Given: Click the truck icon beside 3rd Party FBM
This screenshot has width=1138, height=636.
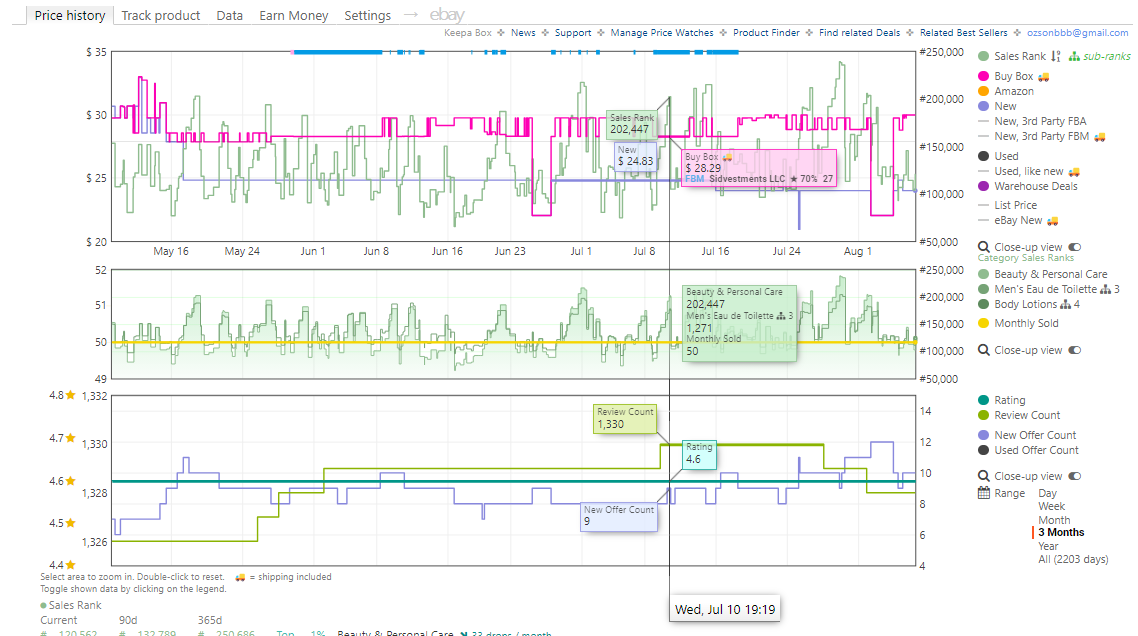Looking at the screenshot, I should (1100, 136).
